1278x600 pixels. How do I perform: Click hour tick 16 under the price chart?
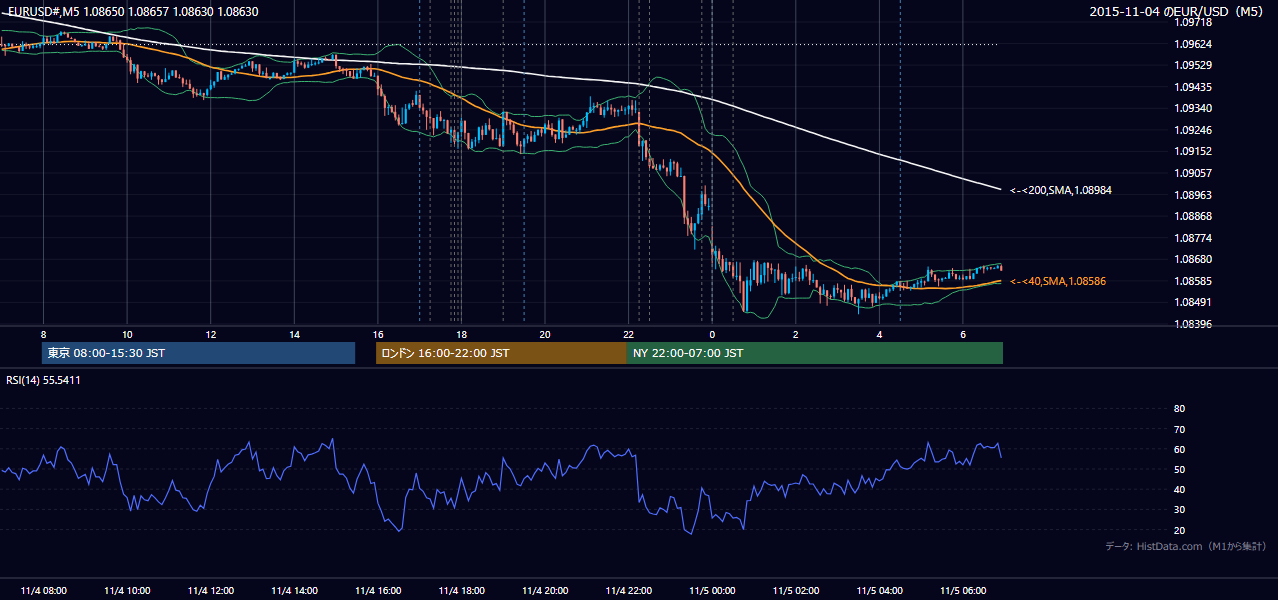tap(377, 333)
